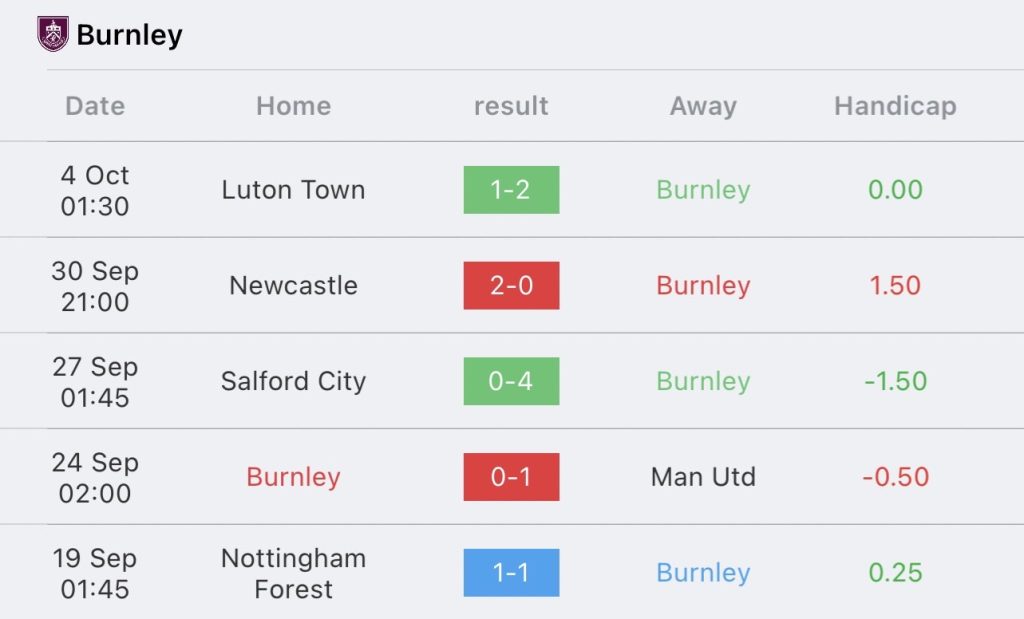Image resolution: width=1024 pixels, height=619 pixels.
Task: Open Nottingham Forest team link
Action: pyautogui.click(x=293, y=573)
